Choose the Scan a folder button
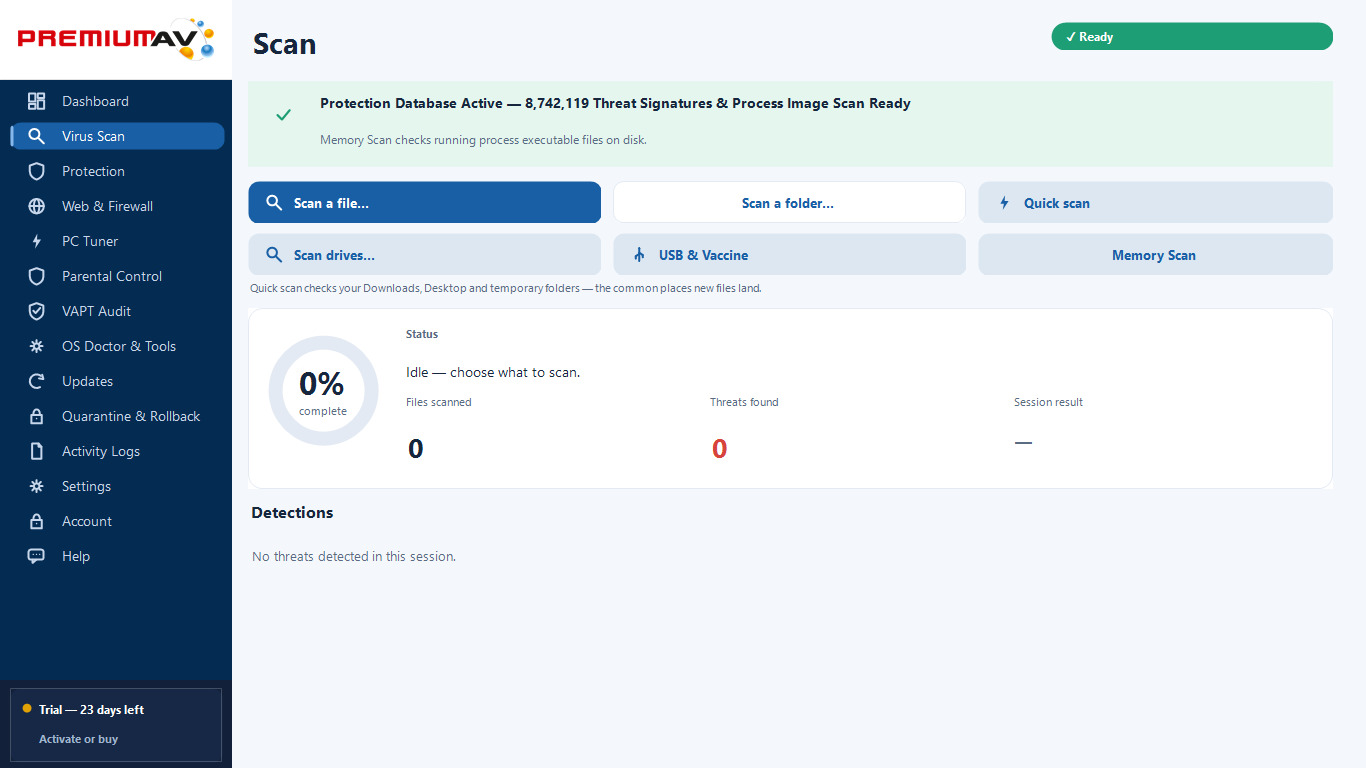Viewport: 1366px width, 768px height. click(x=789, y=202)
